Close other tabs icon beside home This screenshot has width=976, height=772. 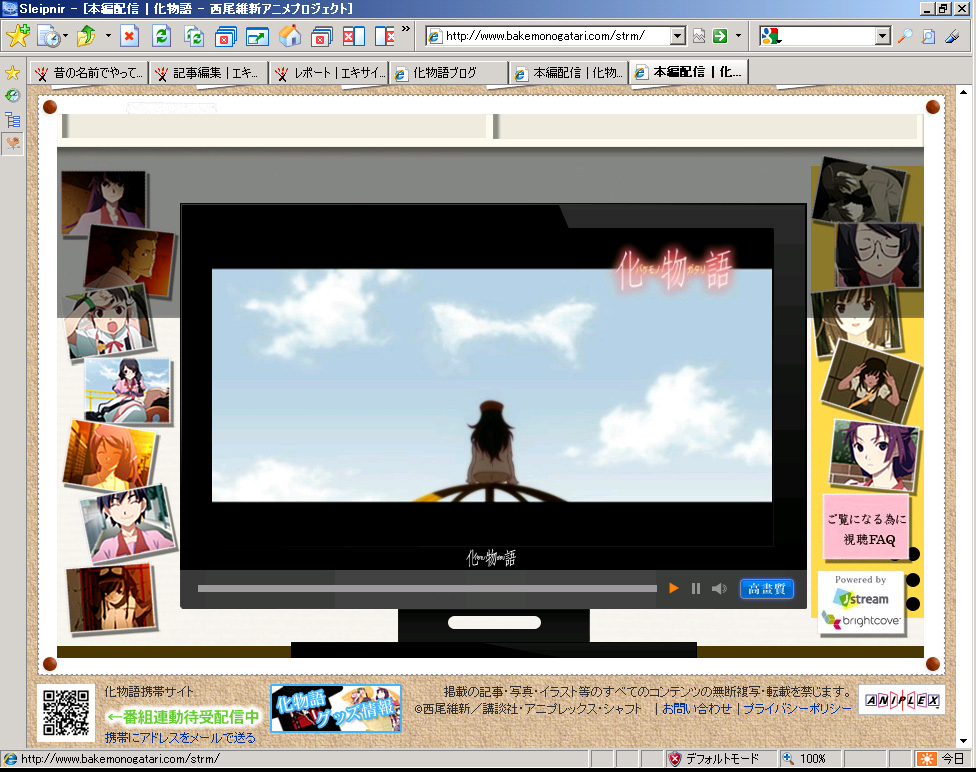[x=321, y=36]
